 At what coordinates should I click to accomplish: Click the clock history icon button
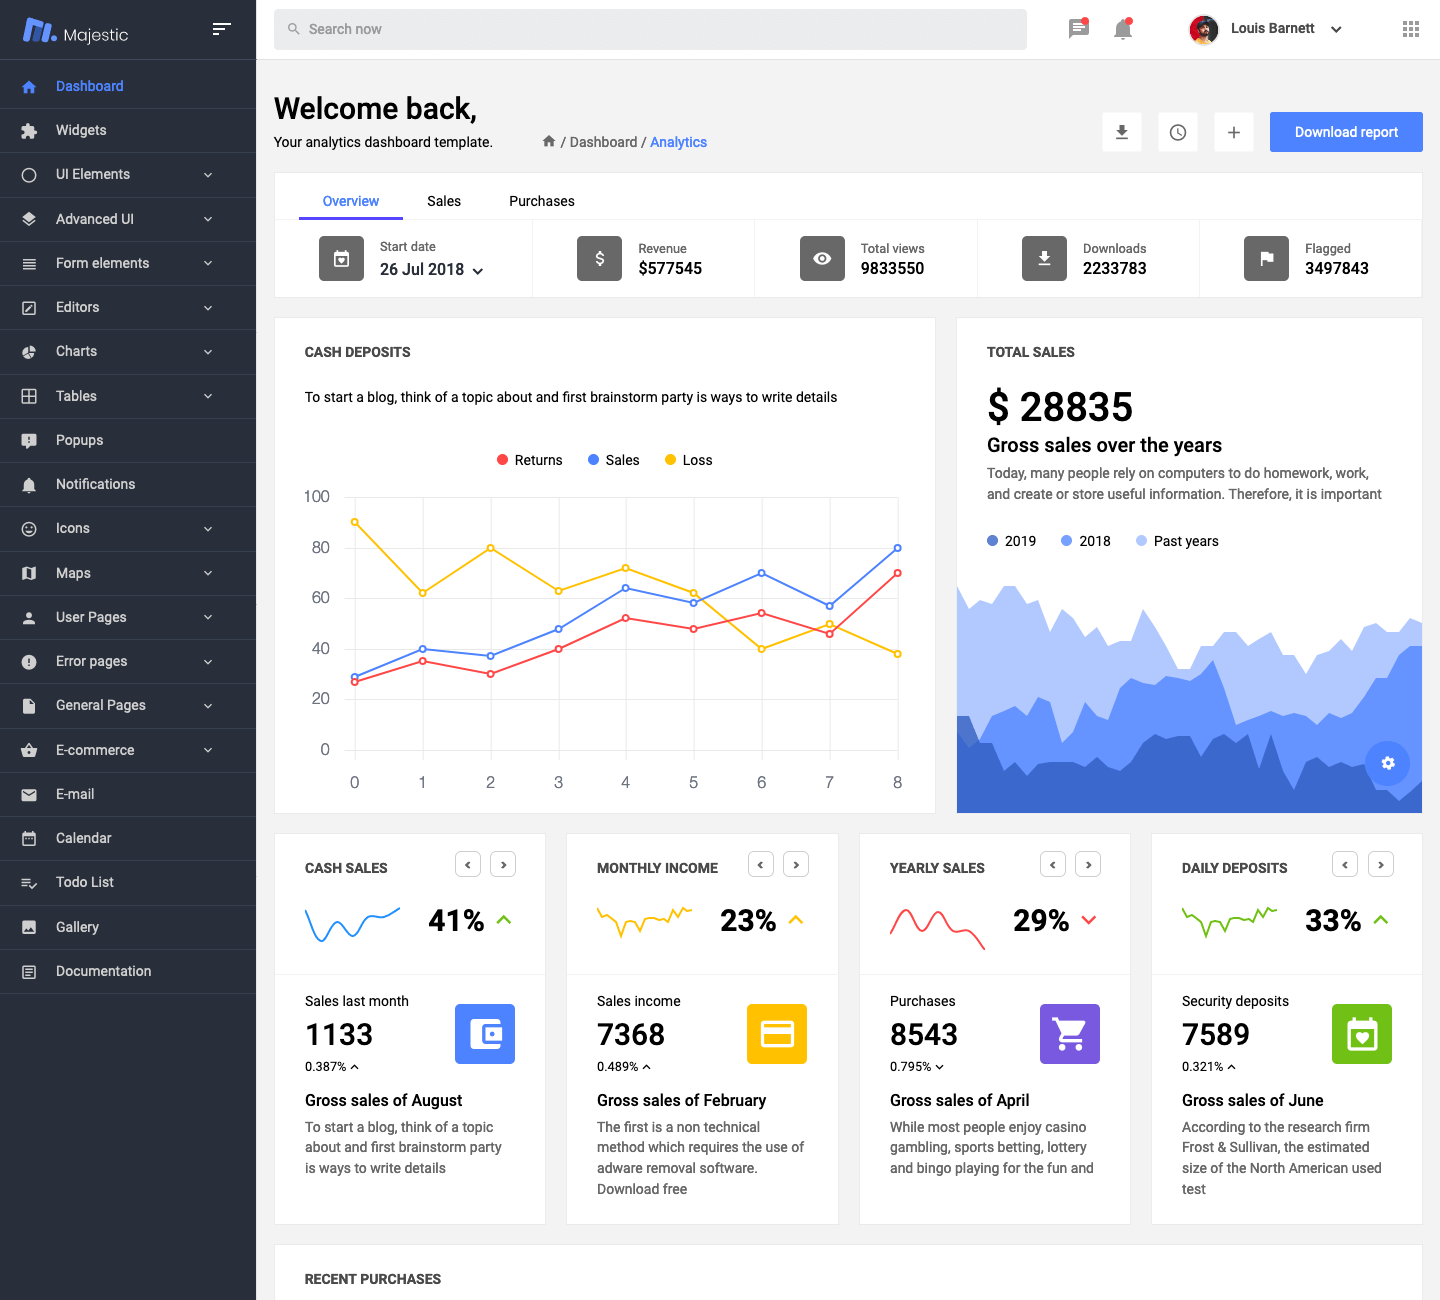coord(1178,132)
